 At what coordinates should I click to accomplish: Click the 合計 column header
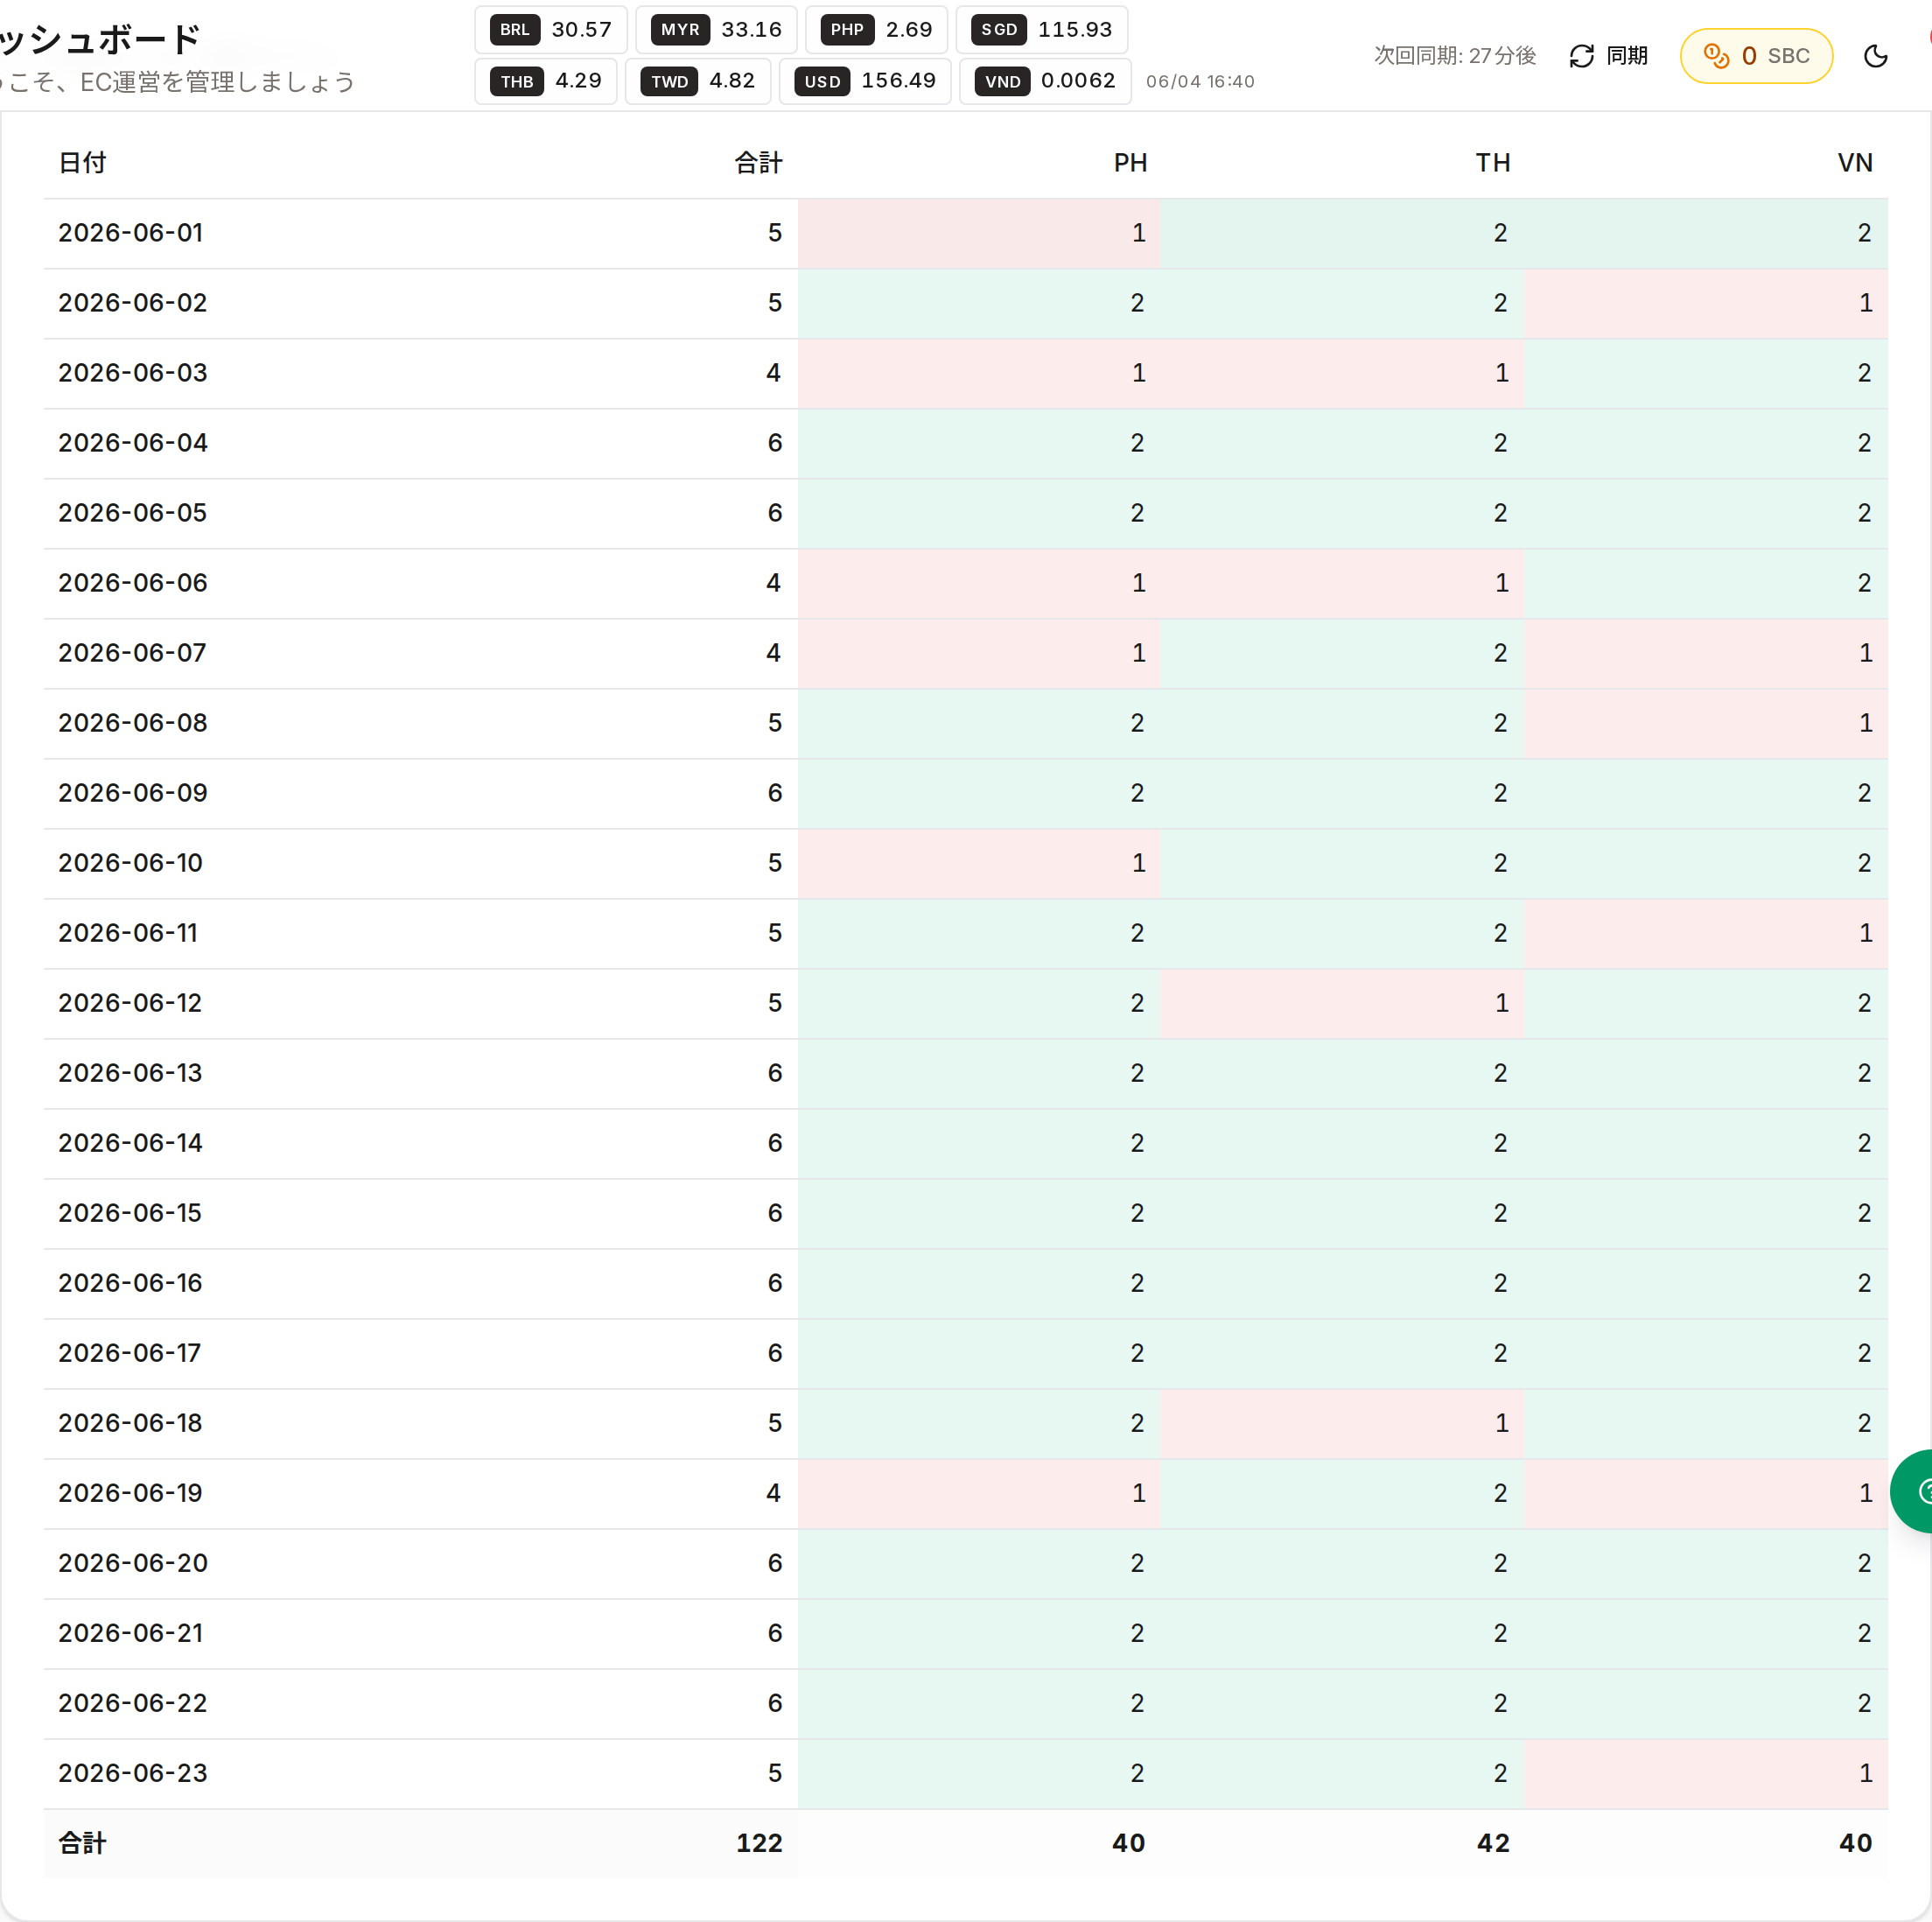coord(758,163)
